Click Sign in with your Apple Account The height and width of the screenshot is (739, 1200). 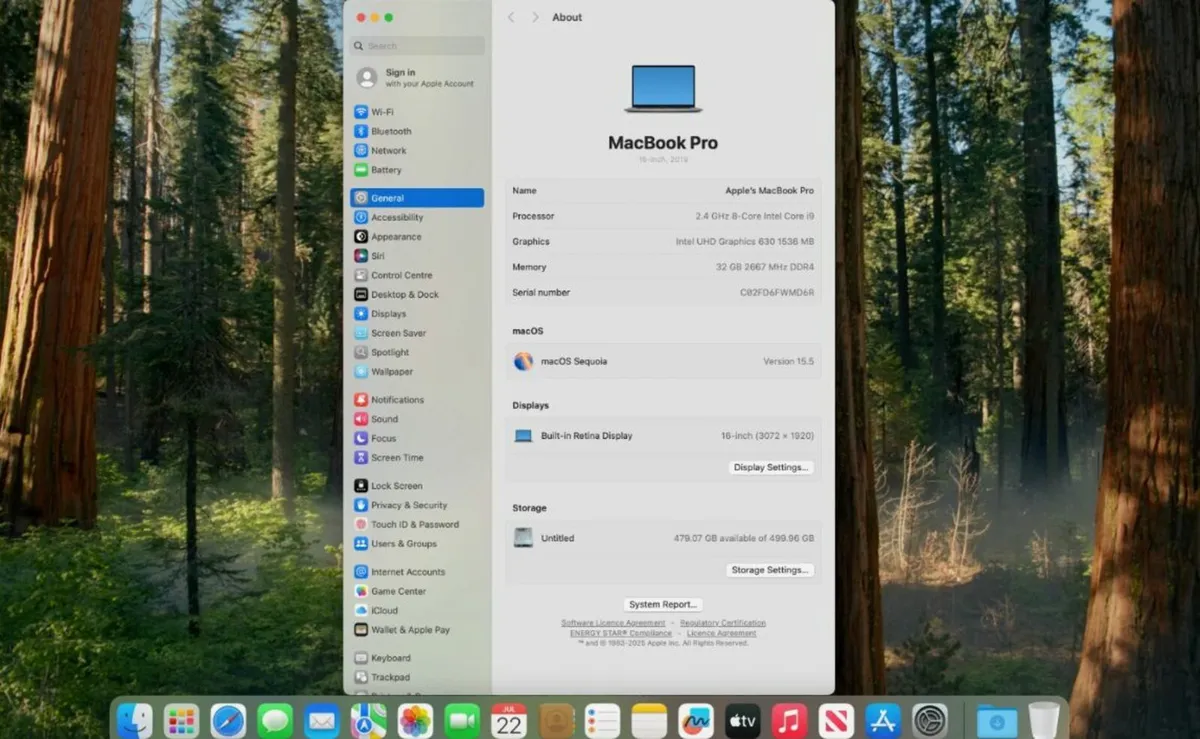416,77
